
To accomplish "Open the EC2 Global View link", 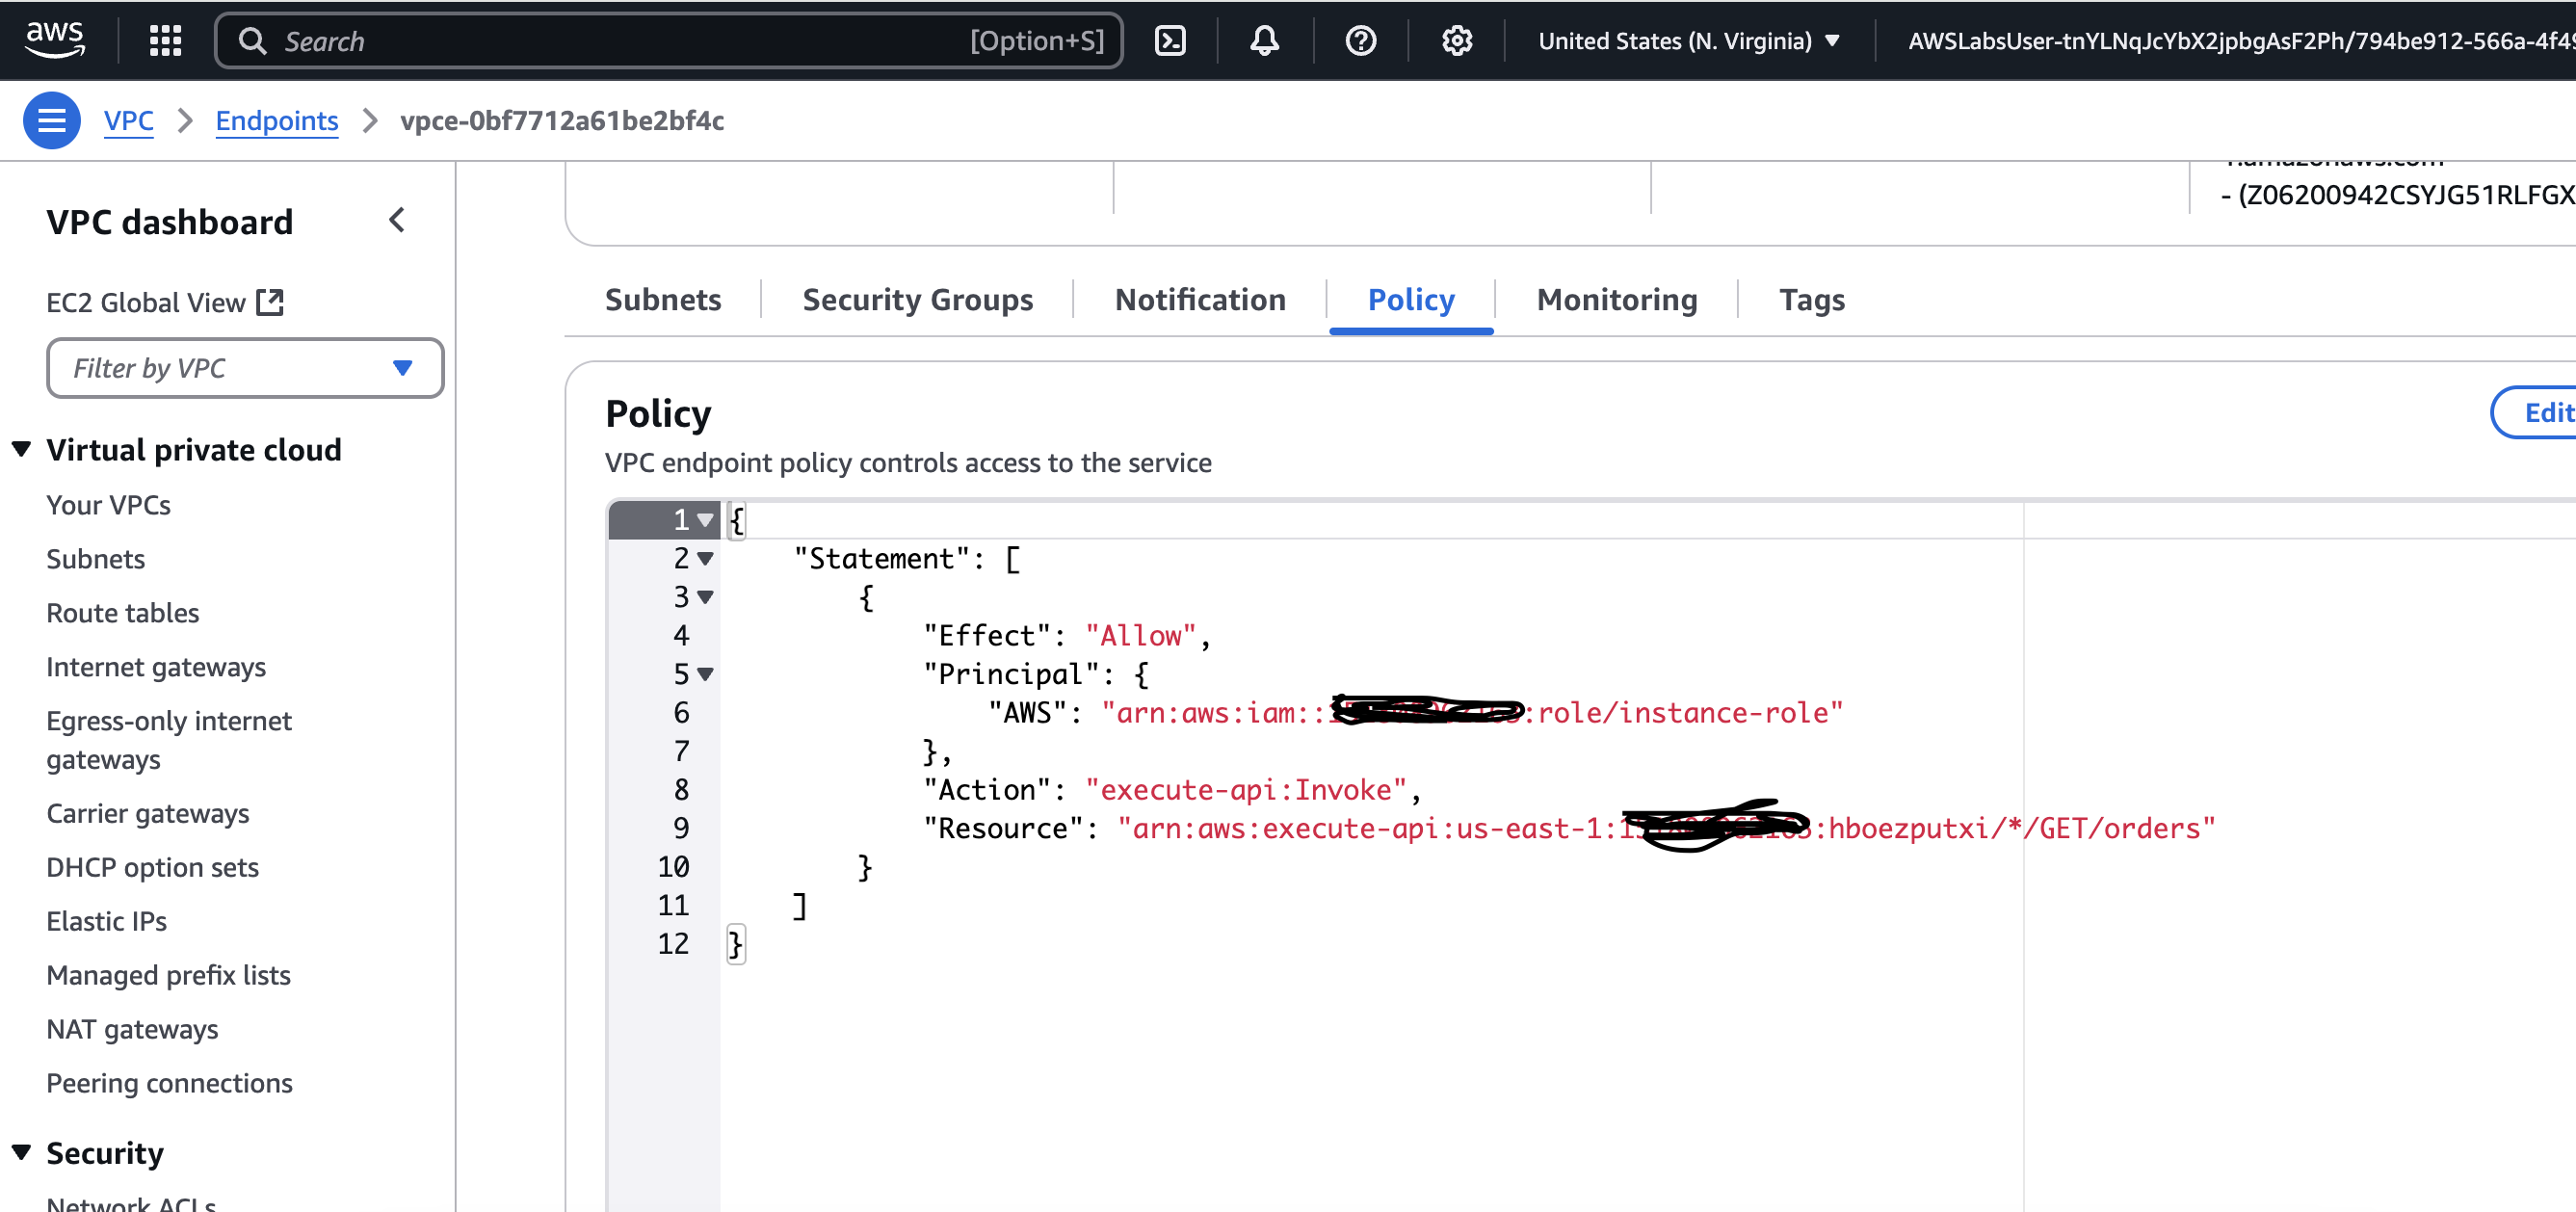I will 165,302.
